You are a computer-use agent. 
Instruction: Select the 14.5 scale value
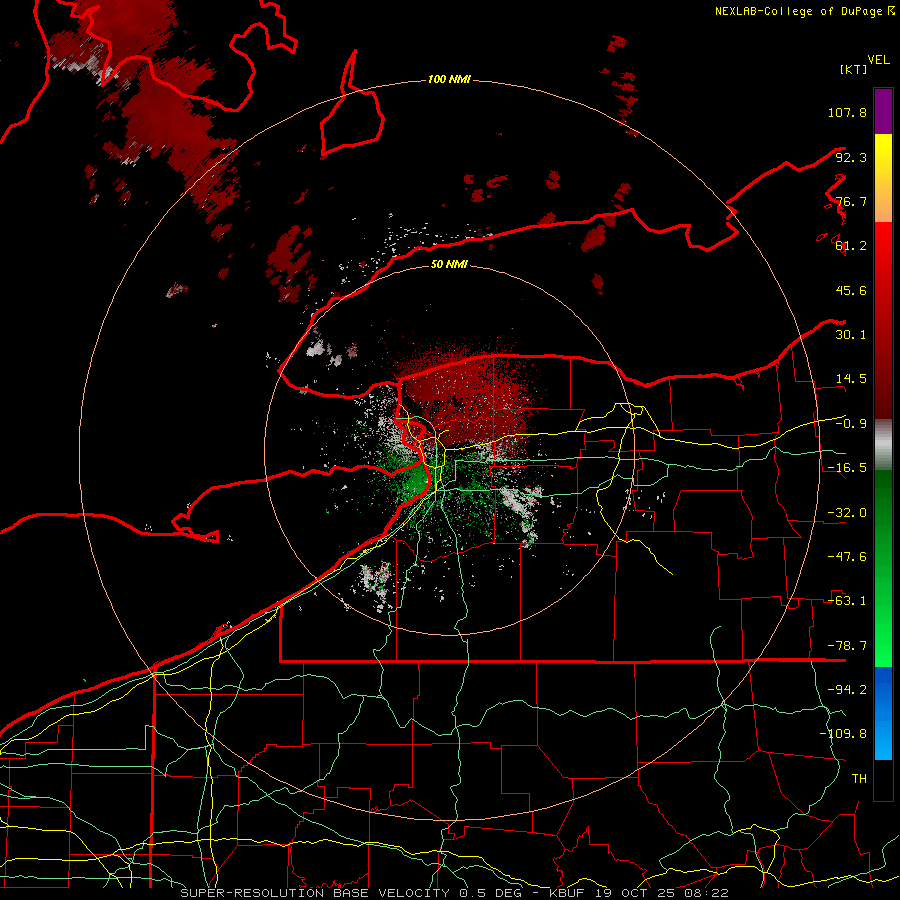(851, 379)
